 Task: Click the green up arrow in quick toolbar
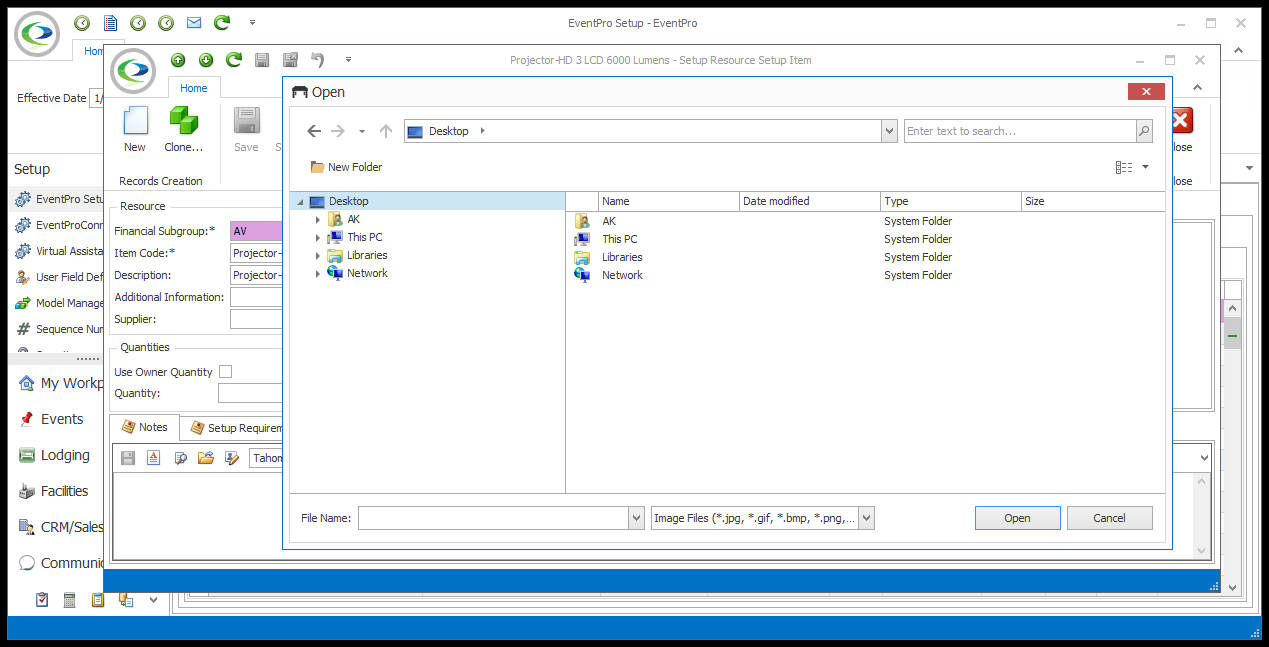pos(178,60)
